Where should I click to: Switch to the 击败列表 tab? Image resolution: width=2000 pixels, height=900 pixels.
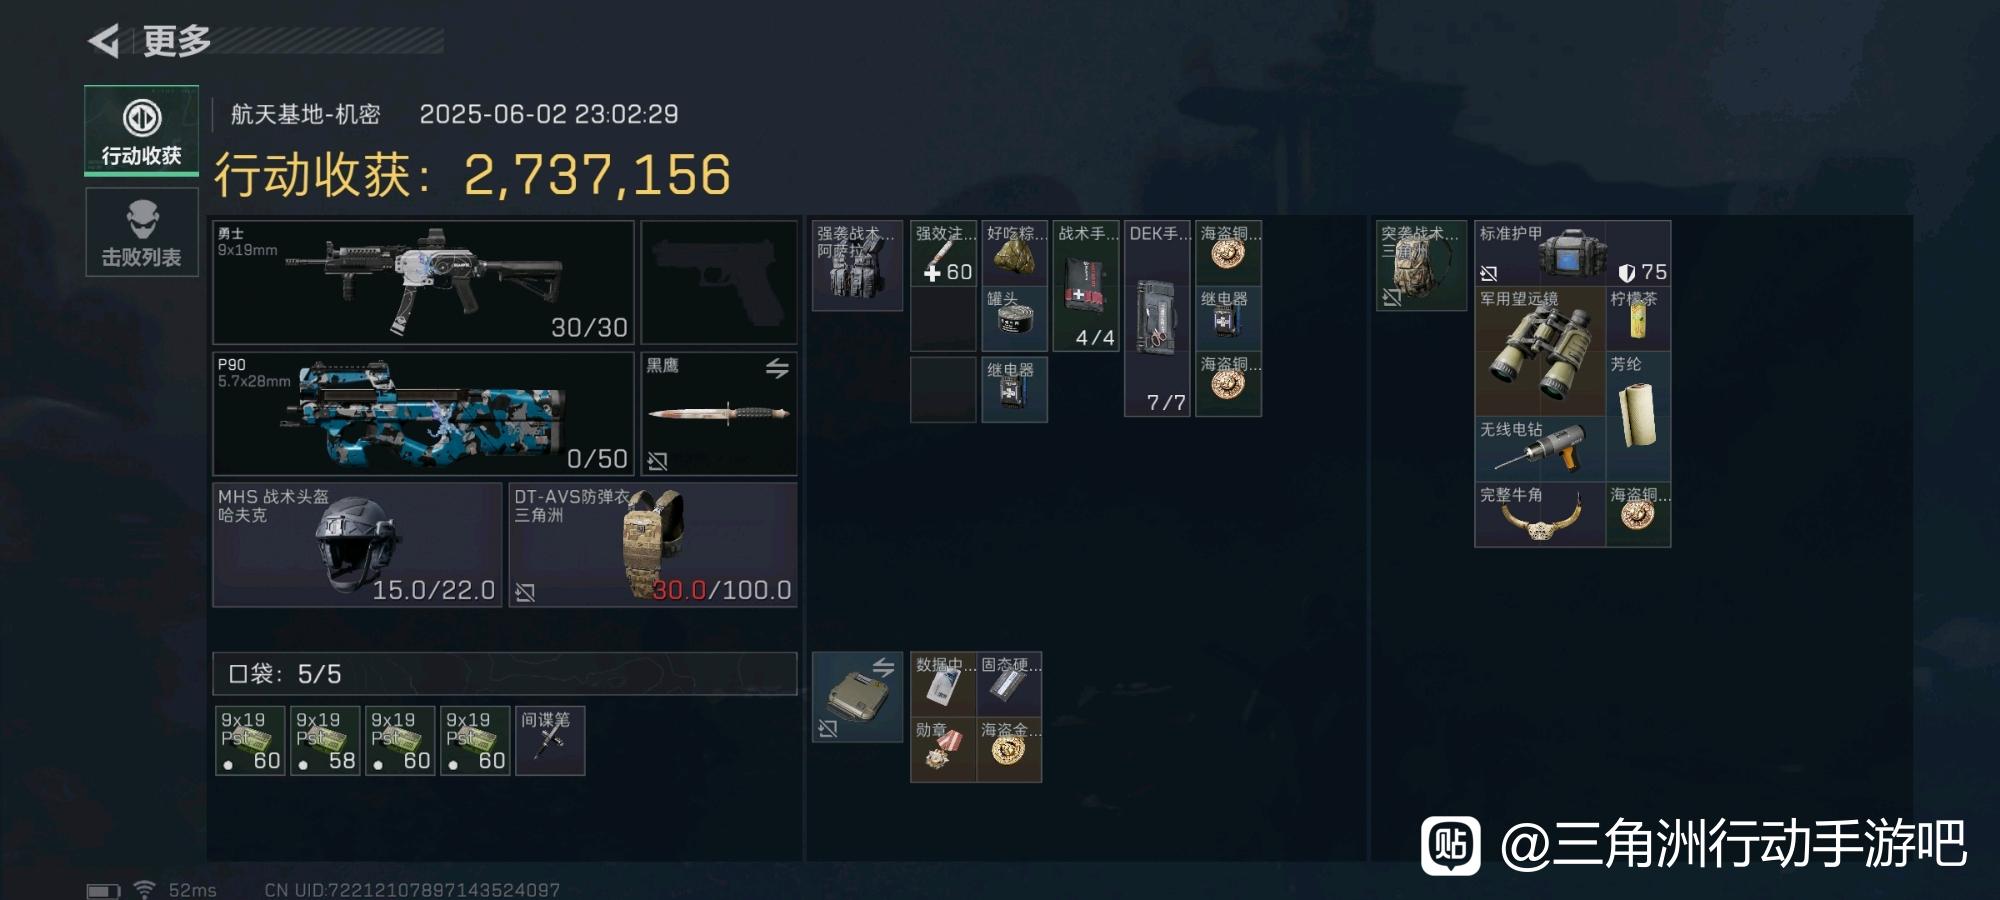[141, 233]
